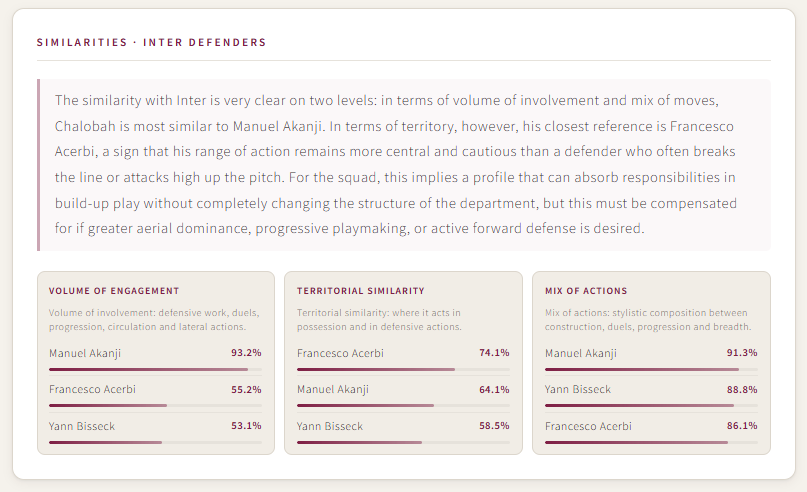Click the 74.1% bar under Francesco Acerbi
This screenshot has width=807, height=492.
[x=403, y=370]
